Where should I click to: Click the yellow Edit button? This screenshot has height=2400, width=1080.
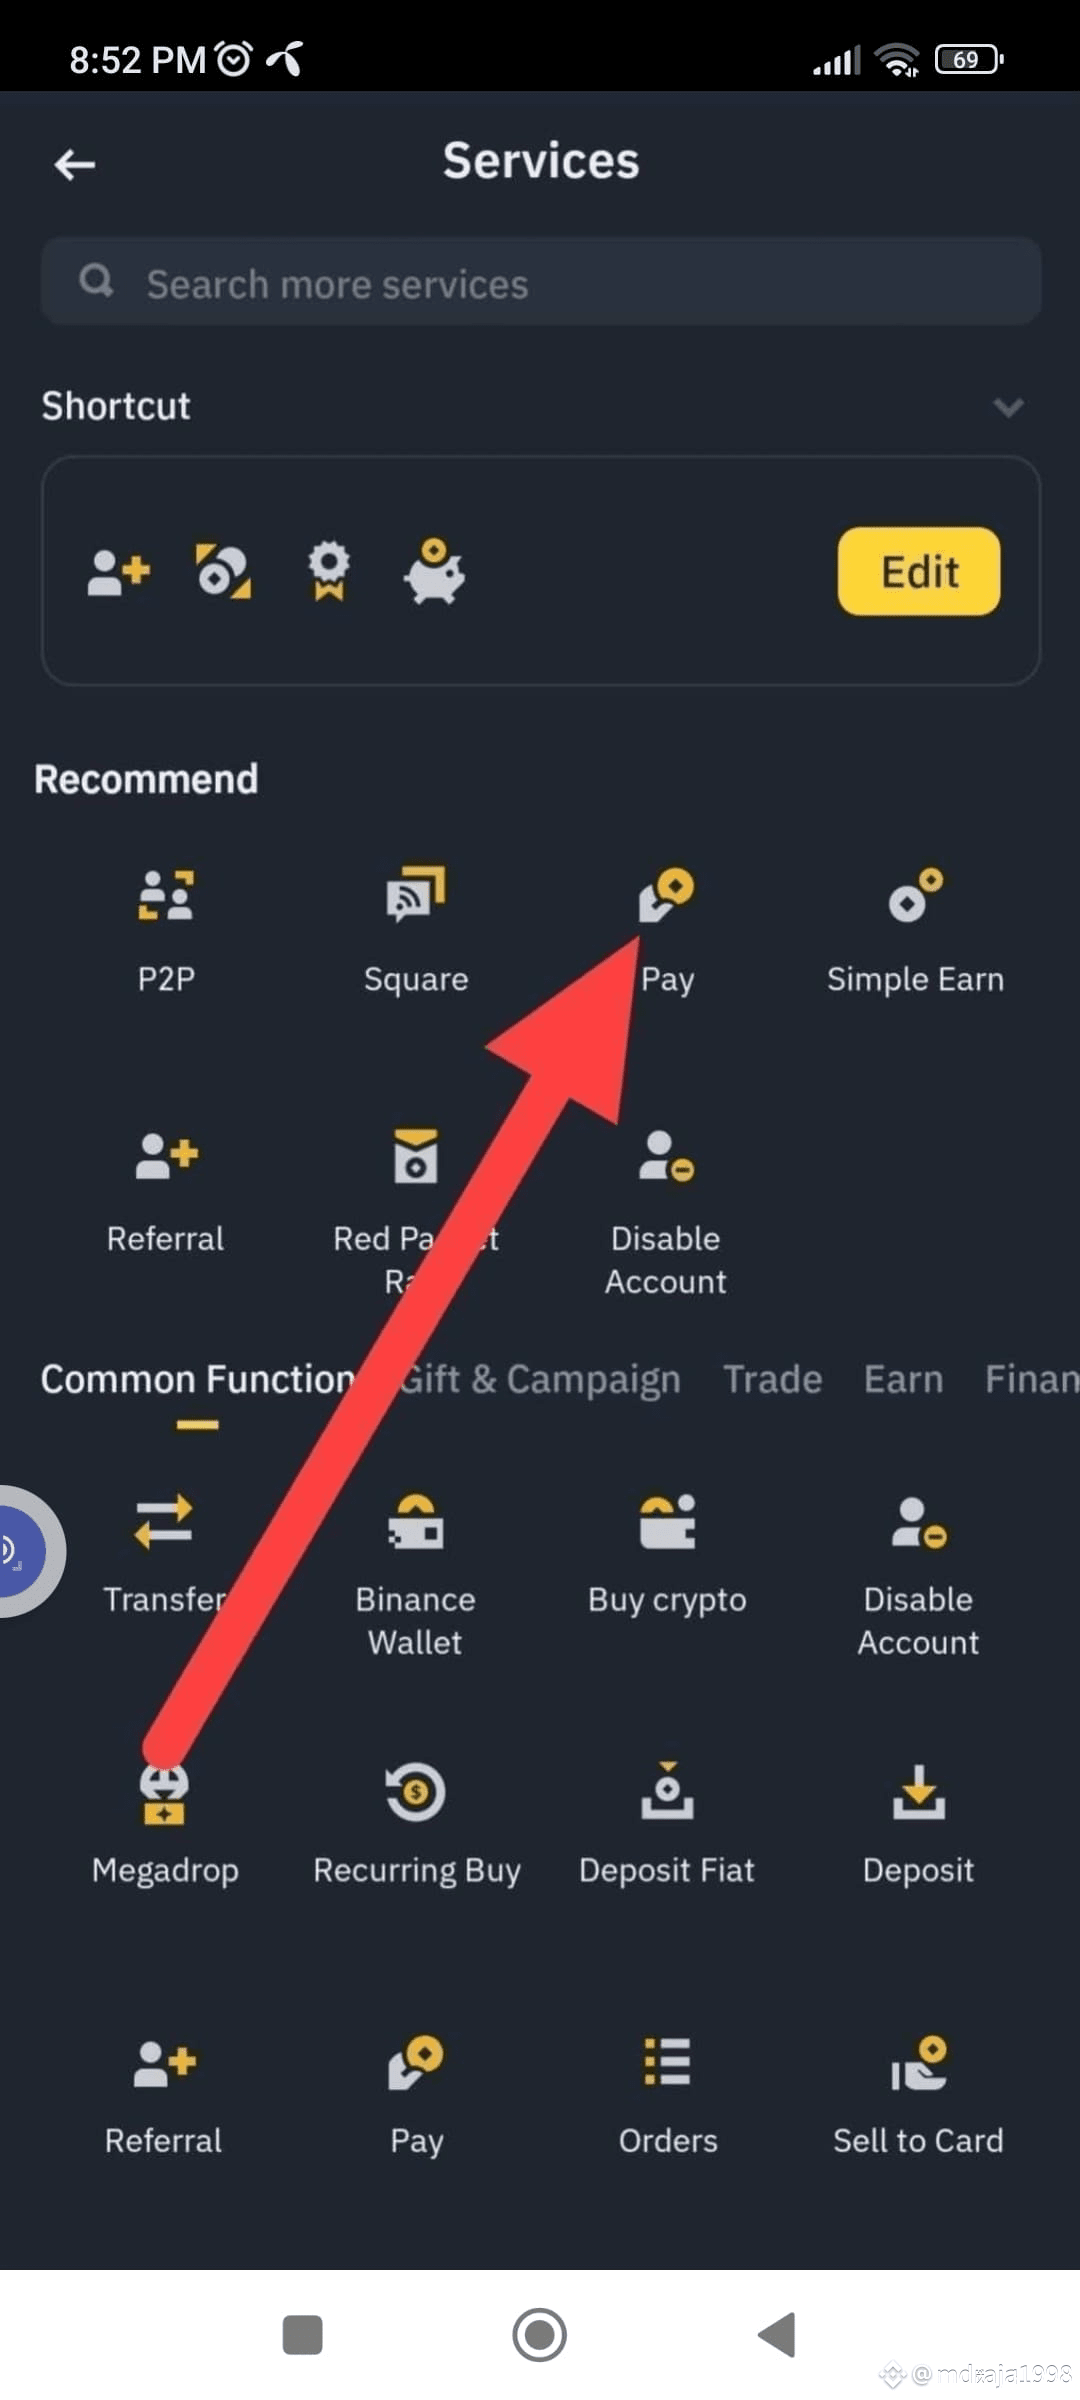(x=919, y=571)
